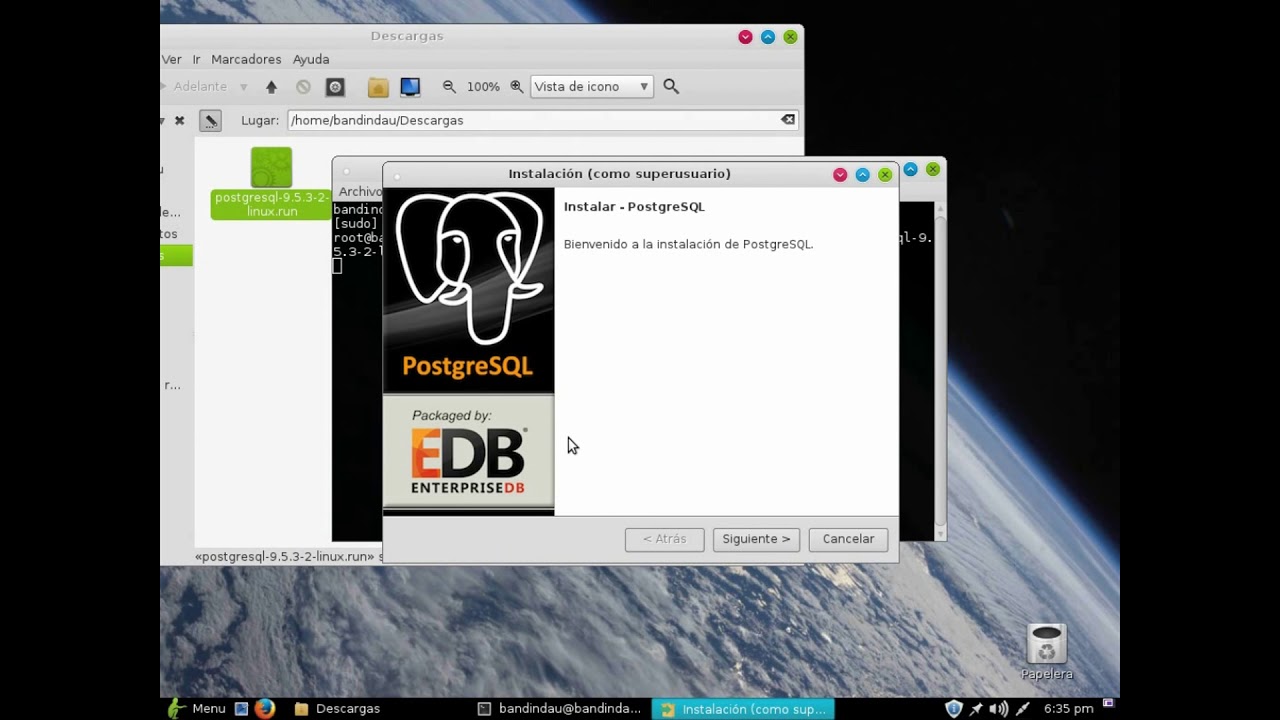Open the Archivo menu in the terminal window
Screen dimensions: 1280x720
click(x=359, y=192)
